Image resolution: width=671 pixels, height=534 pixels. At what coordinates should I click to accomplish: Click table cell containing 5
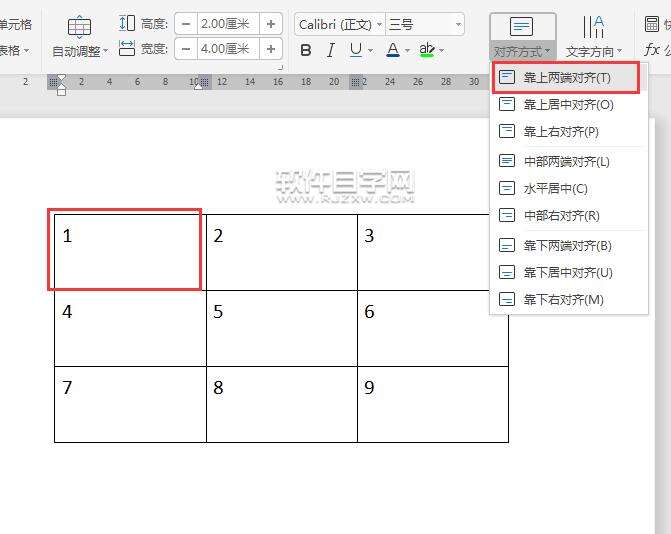pyautogui.click(x=282, y=328)
